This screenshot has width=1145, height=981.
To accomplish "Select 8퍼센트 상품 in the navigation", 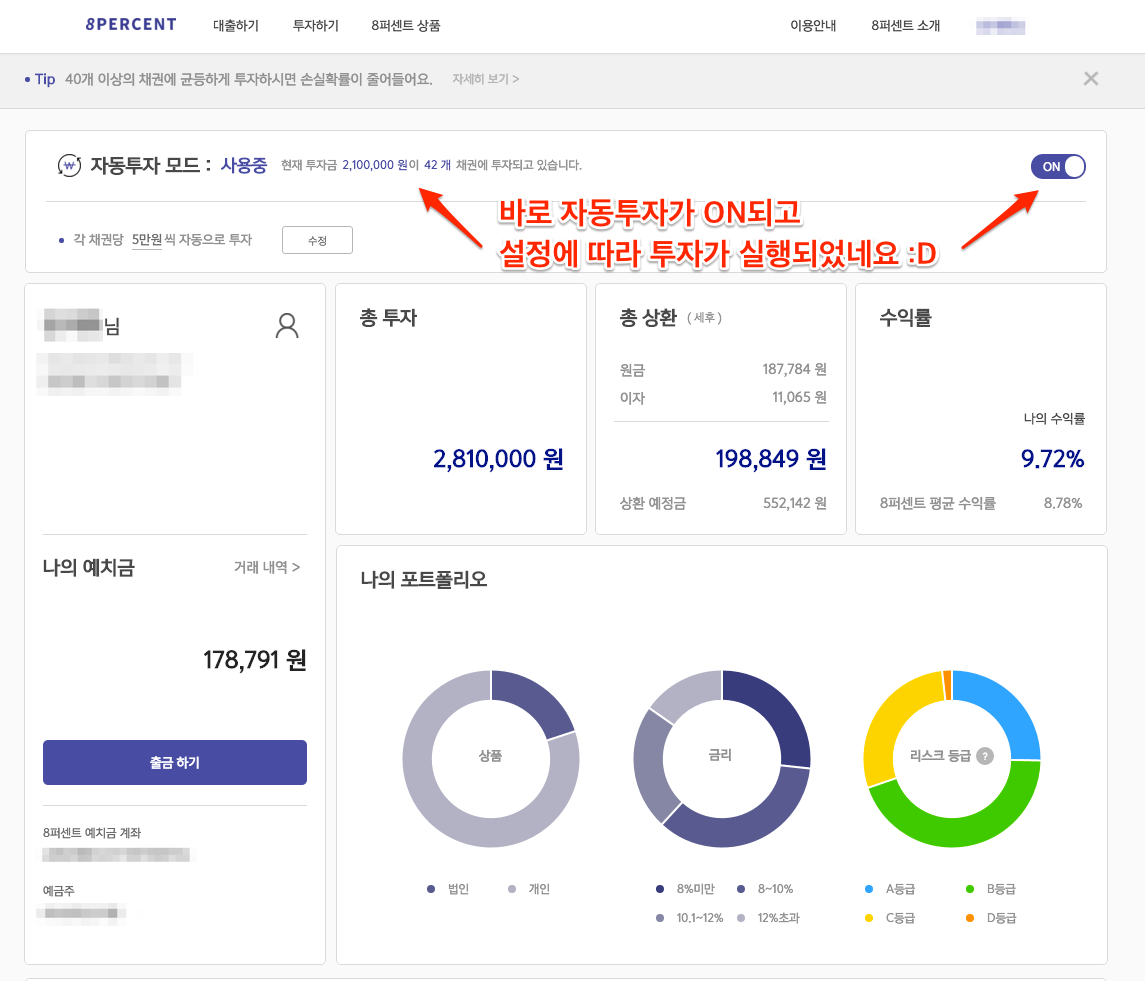I will [408, 25].
